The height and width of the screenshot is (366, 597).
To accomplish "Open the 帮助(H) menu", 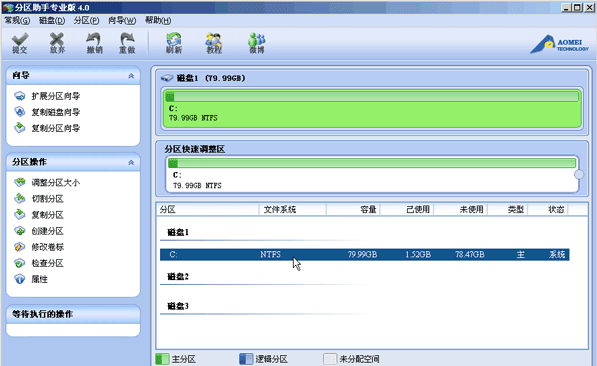I will (158, 21).
